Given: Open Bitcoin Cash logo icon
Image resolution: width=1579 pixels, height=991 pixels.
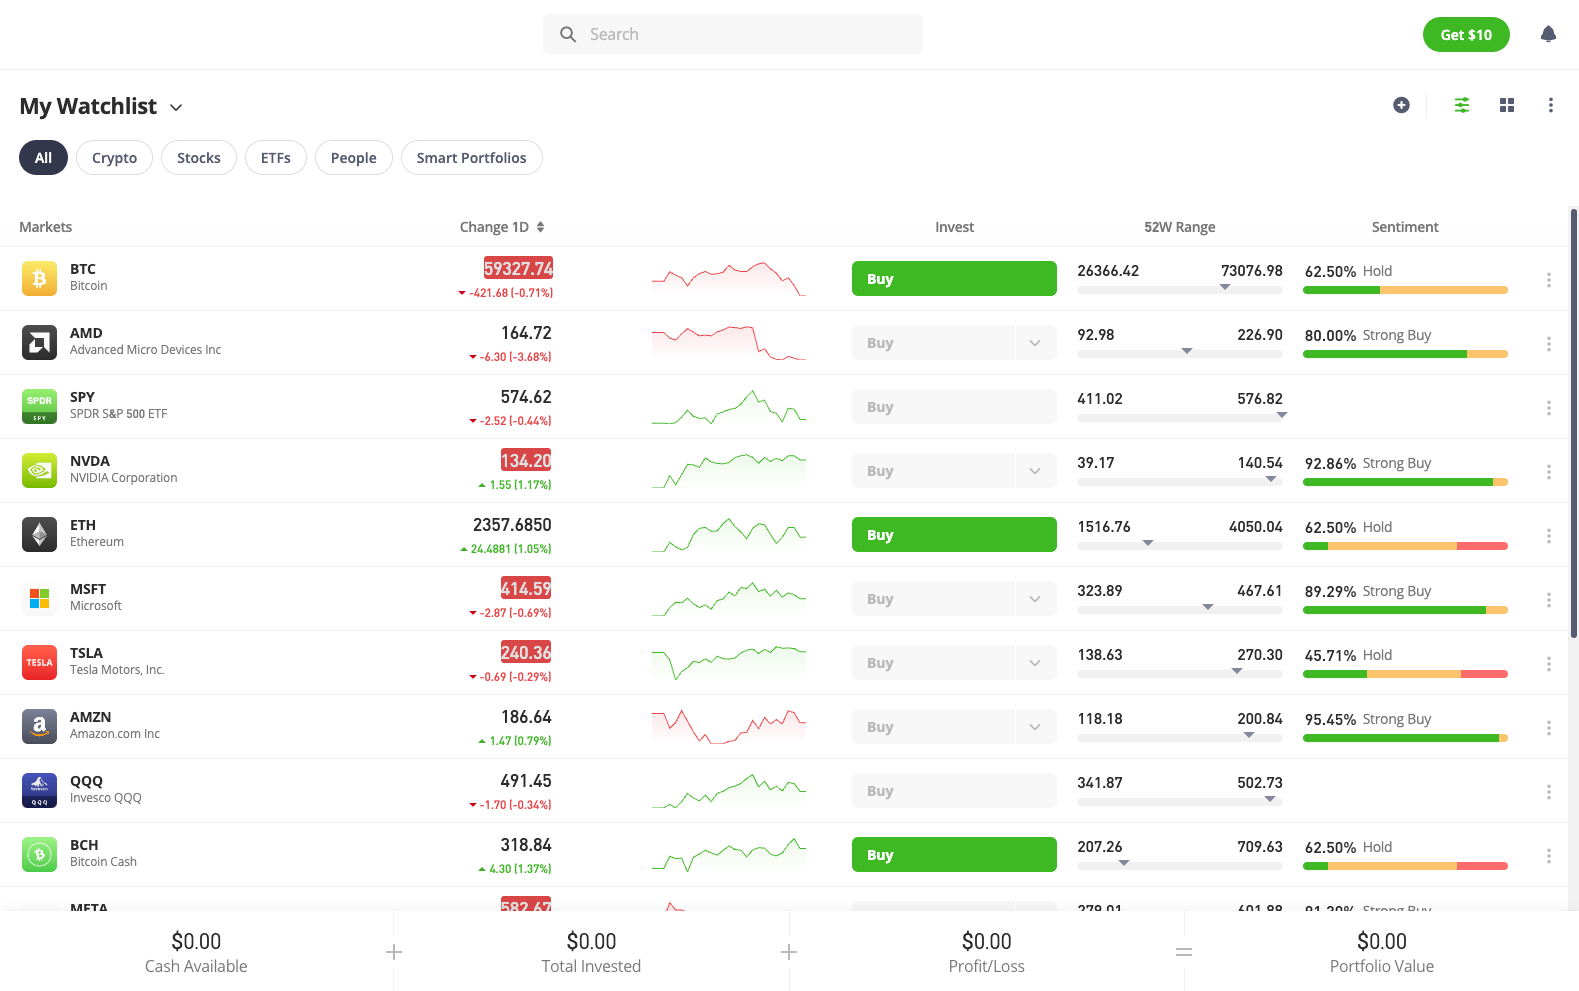Looking at the screenshot, I should tap(39, 855).
